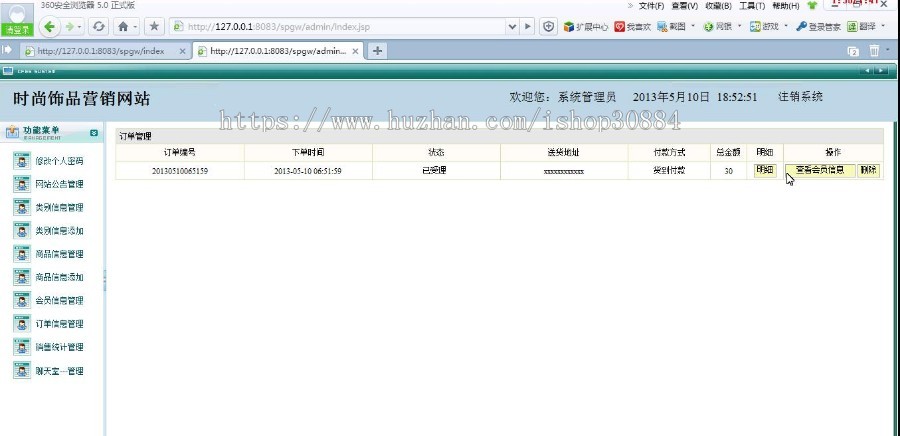Open 修改个人密码 in sidebar

[x=59, y=161]
